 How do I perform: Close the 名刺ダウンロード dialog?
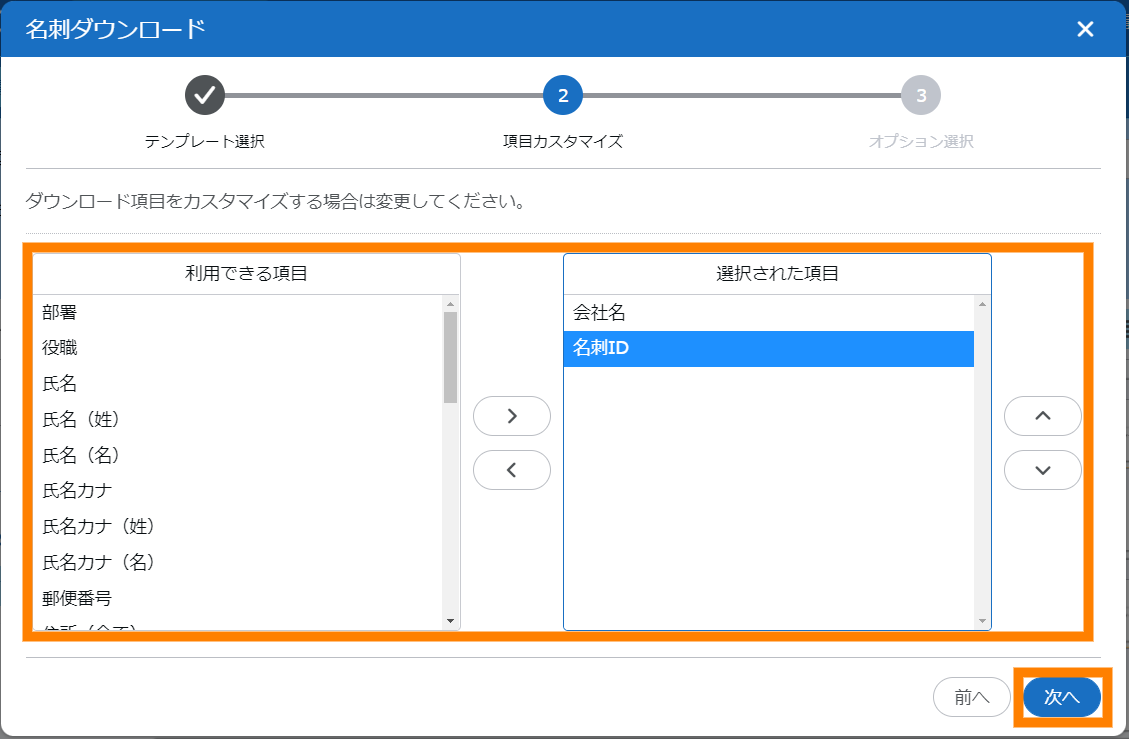click(x=1085, y=29)
